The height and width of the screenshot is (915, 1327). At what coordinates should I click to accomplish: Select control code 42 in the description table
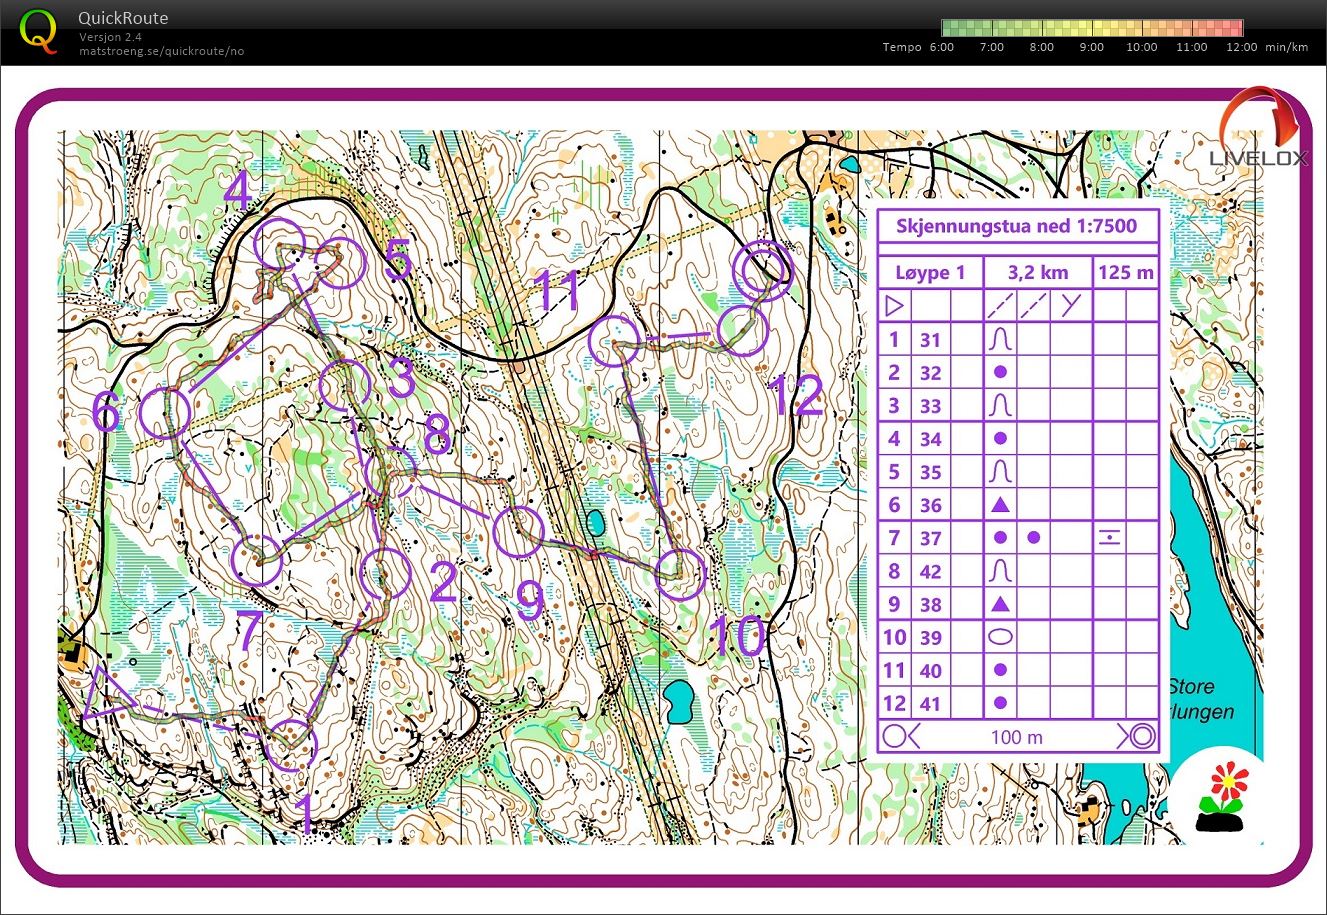coord(930,571)
